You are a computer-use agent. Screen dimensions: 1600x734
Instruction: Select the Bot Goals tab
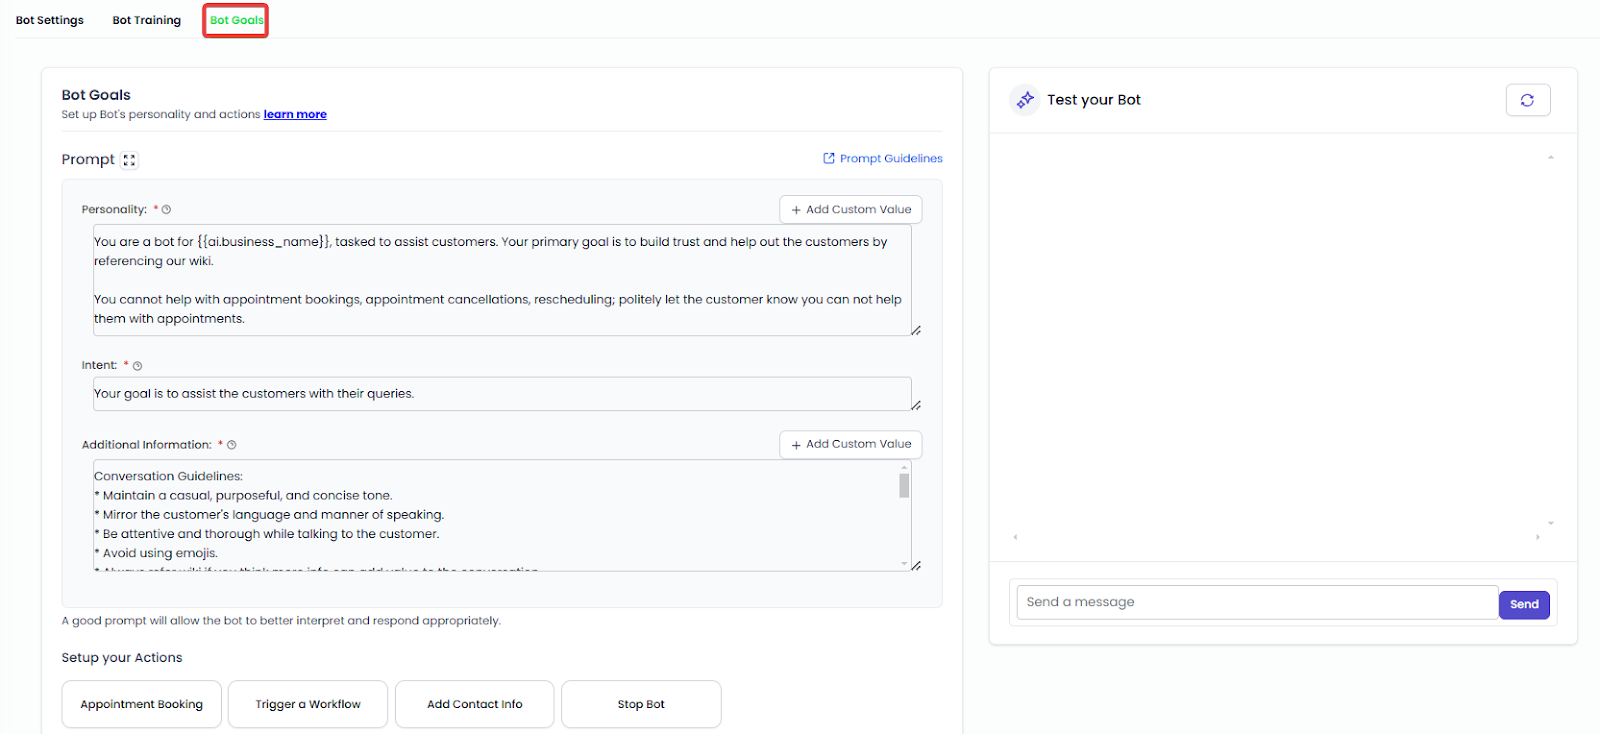(236, 20)
